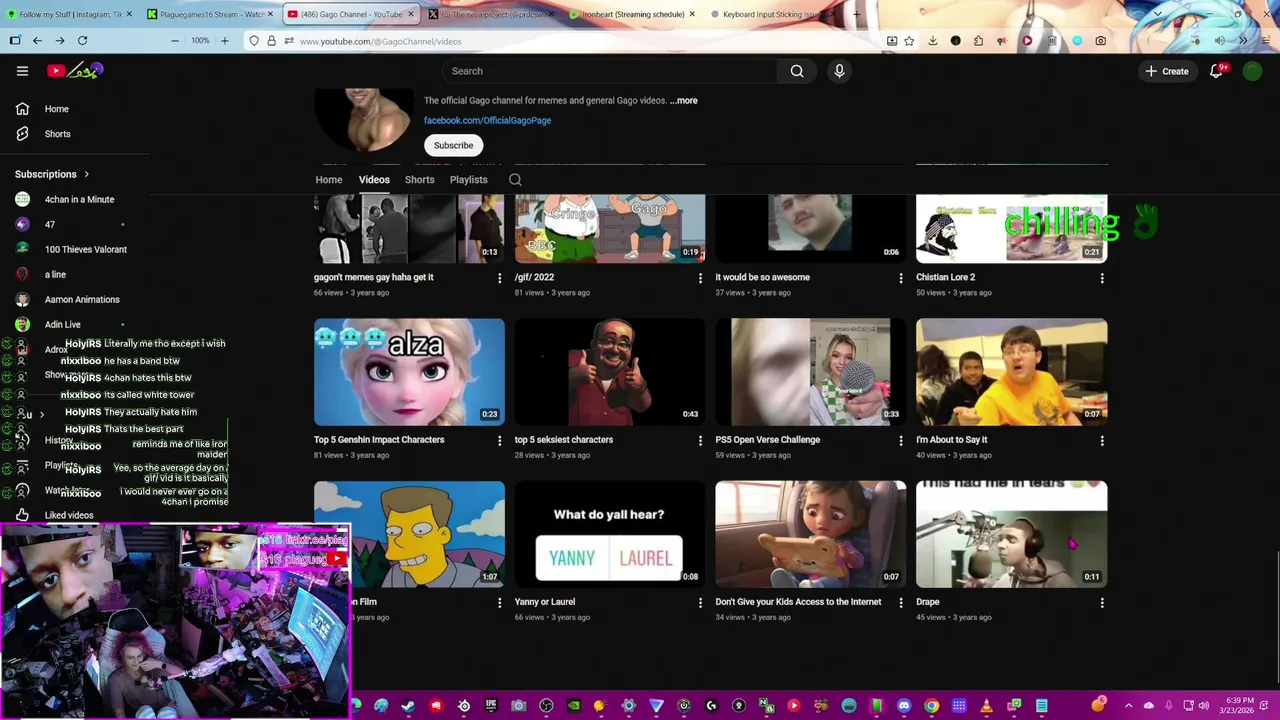The image size is (1280, 720).
Task: Open options menu for 'Drape' video
Action: (1102, 603)
